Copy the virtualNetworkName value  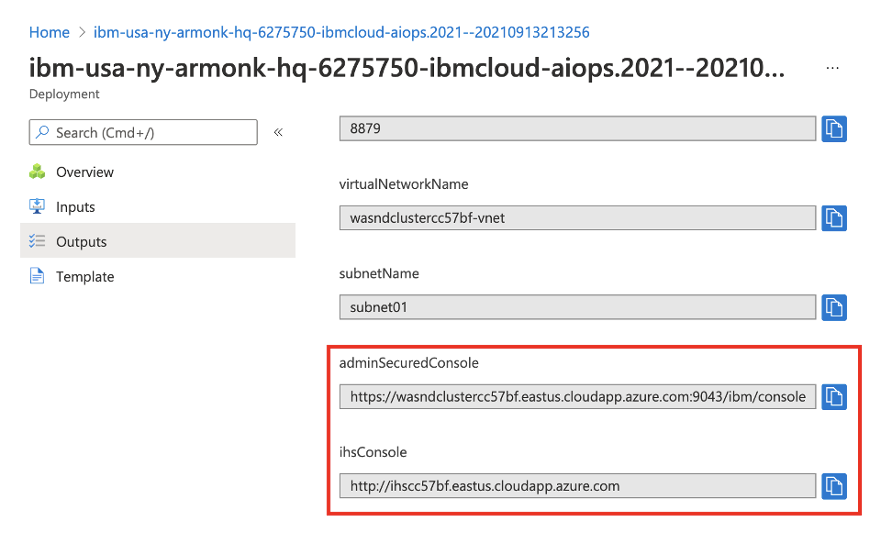click(834, 218)
